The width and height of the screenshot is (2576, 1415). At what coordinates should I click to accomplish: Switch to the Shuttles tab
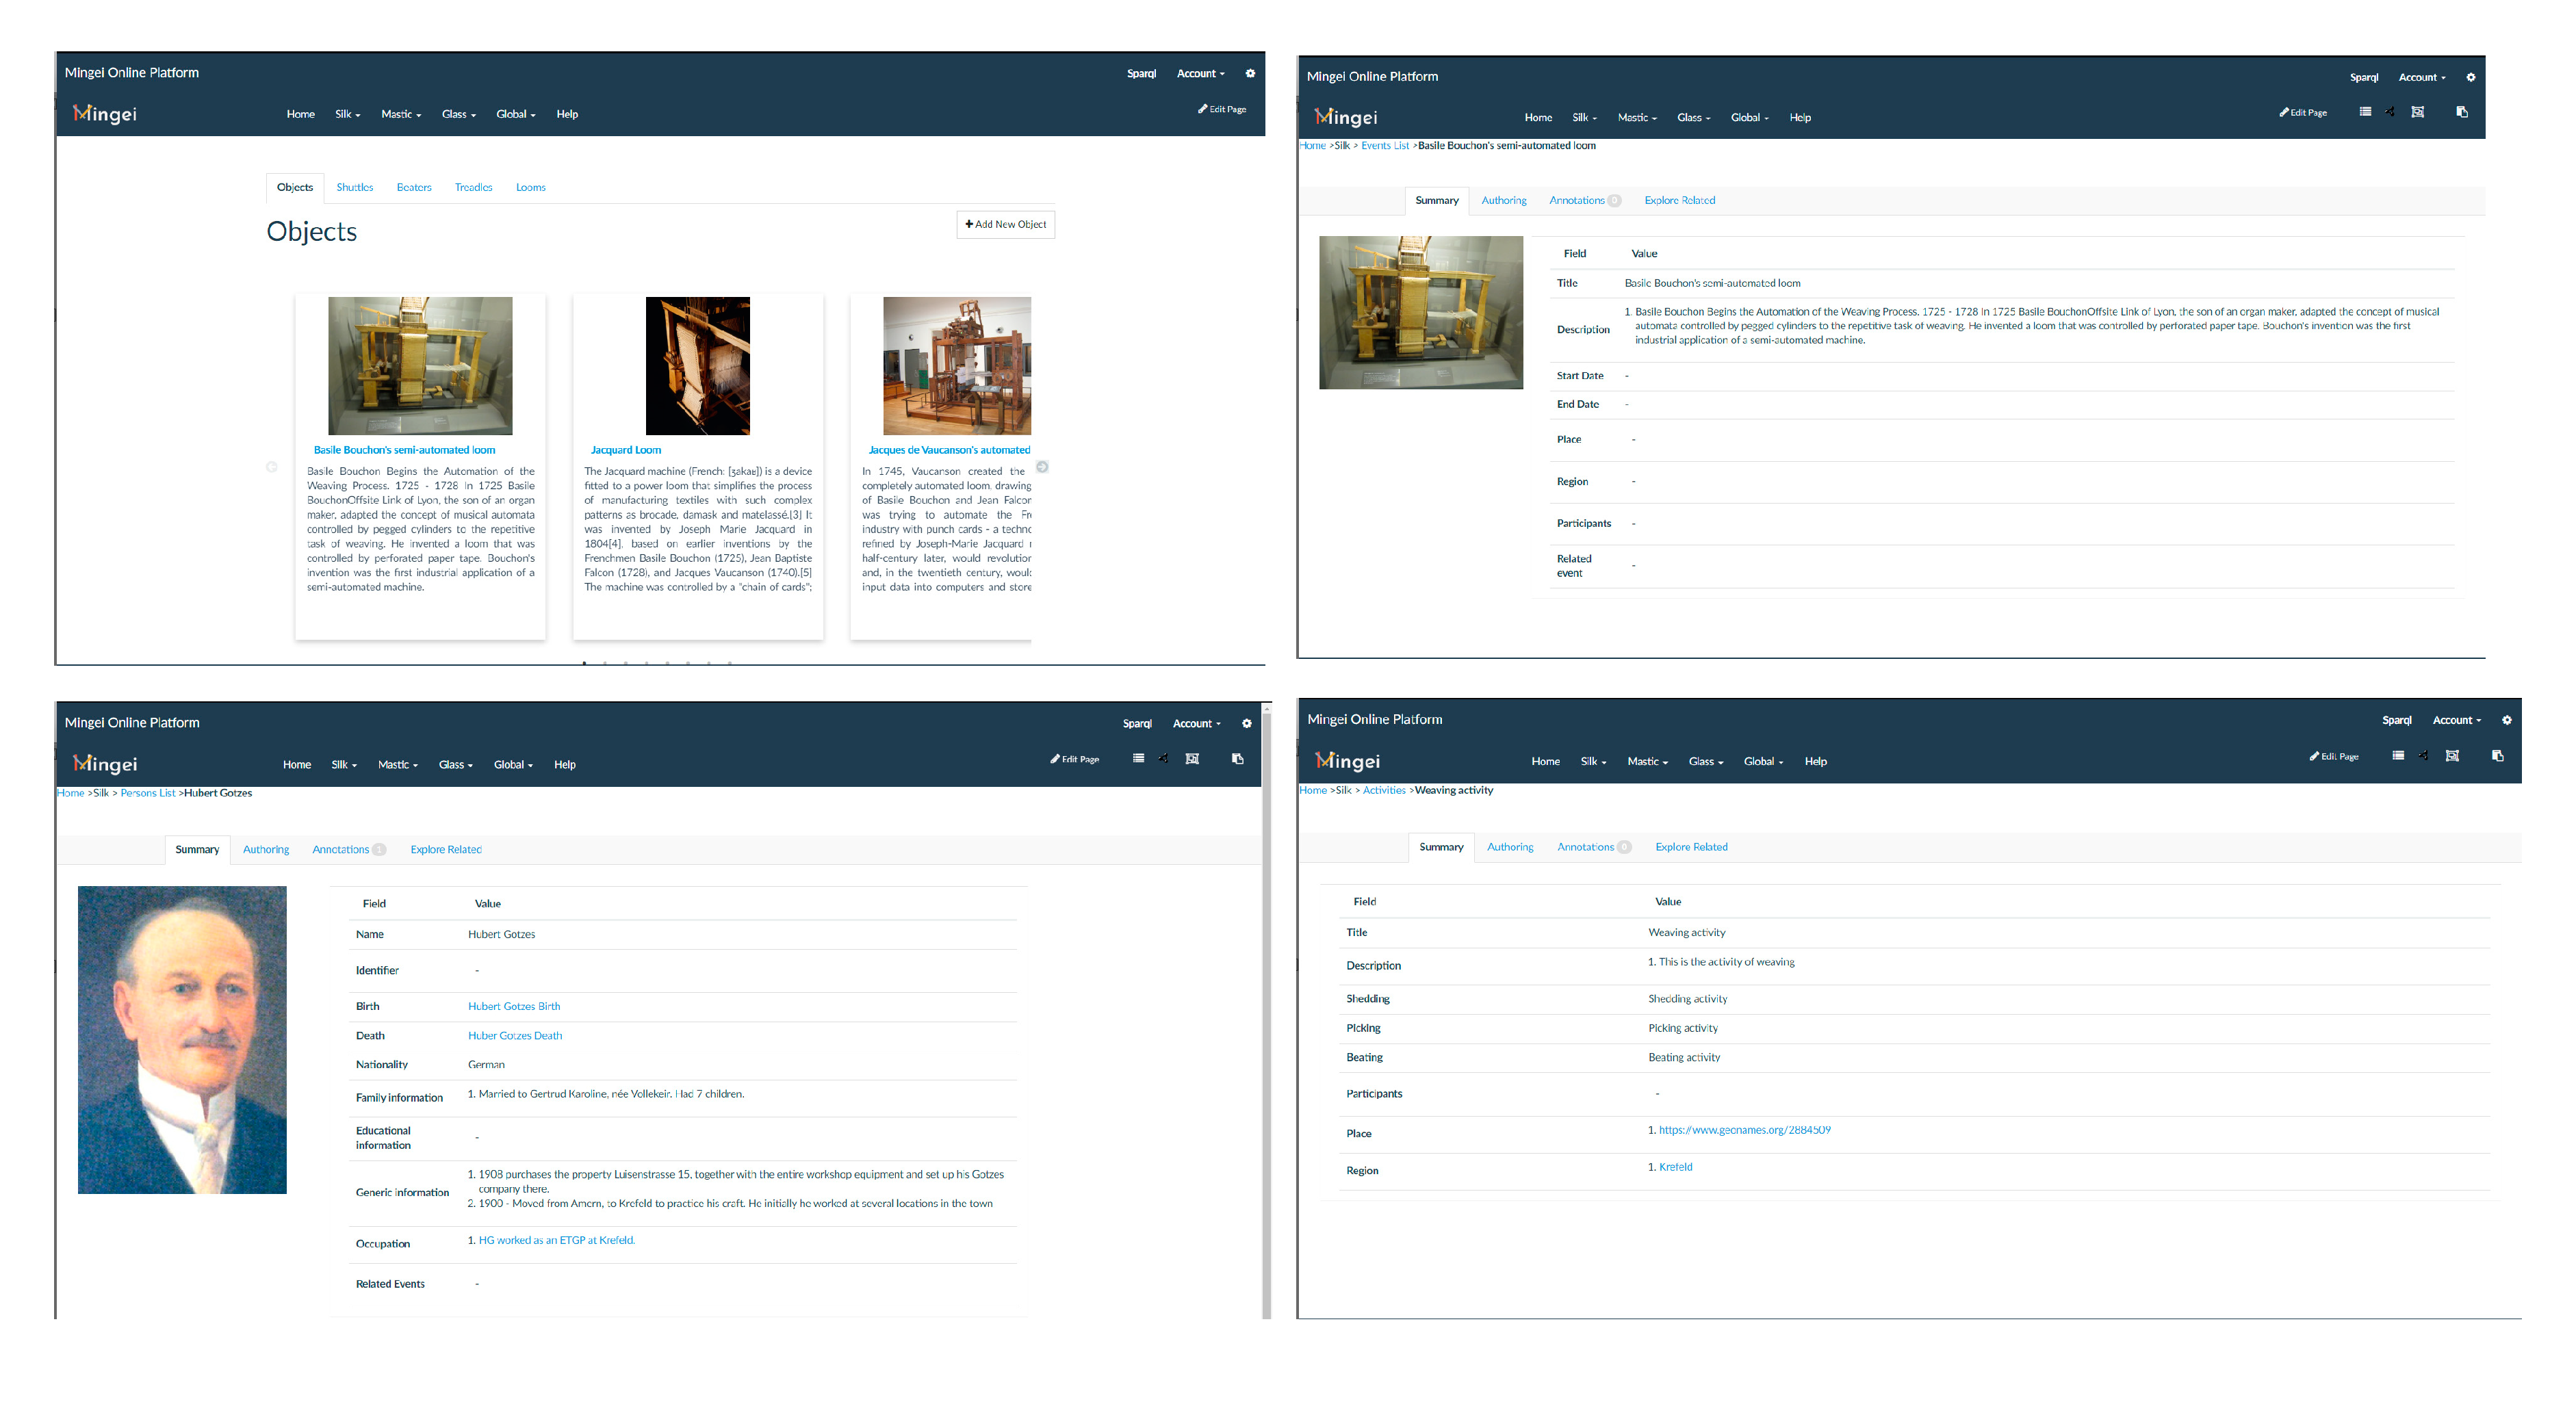354,187
